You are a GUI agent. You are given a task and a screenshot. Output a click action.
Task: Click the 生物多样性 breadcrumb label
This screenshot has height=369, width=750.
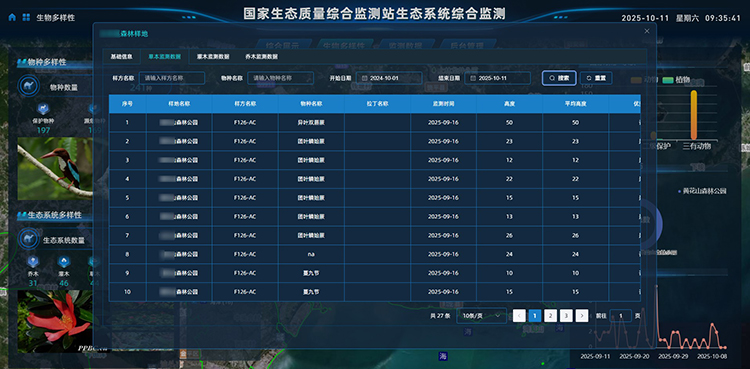(55, 18)
